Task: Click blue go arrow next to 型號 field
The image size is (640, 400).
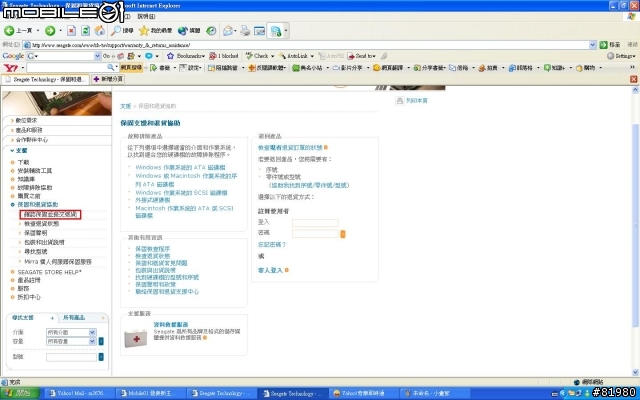Action: click(x=101, y=357)
